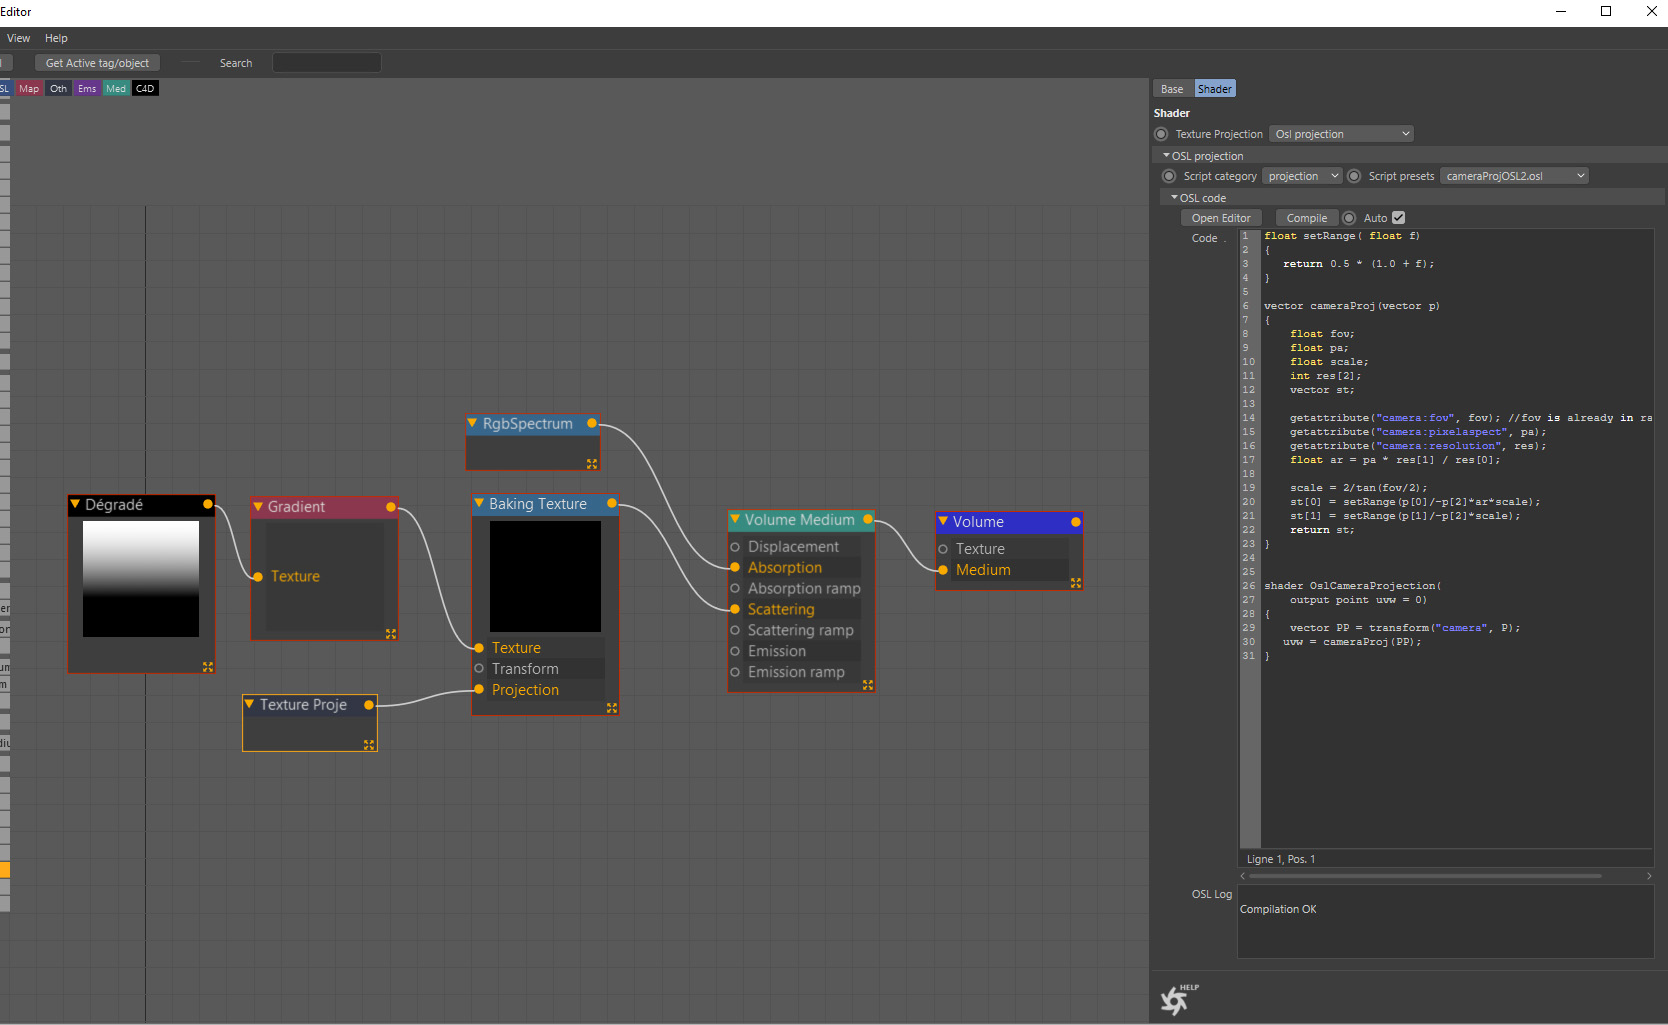Click Baking Texture's Projection input port

coord(479,690)
